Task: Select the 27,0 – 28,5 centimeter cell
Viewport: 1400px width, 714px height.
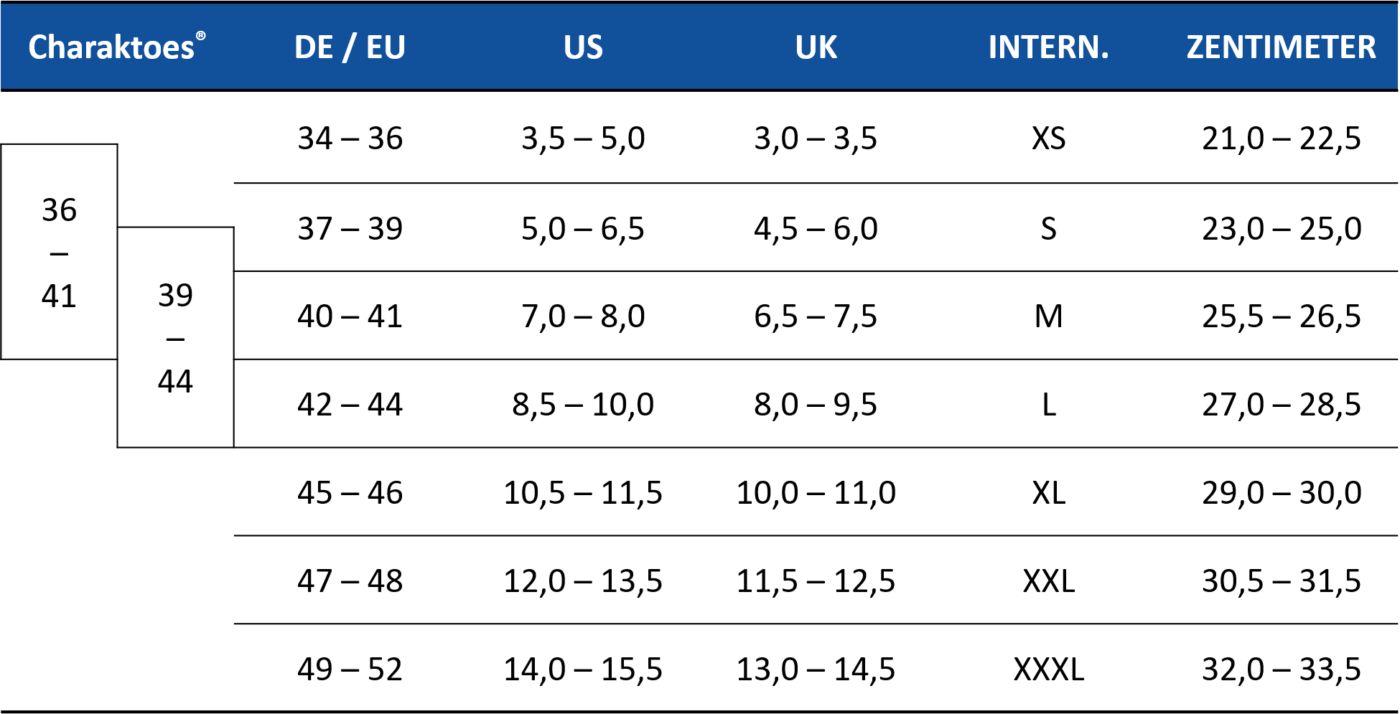Action: [x=1281, y=405]
